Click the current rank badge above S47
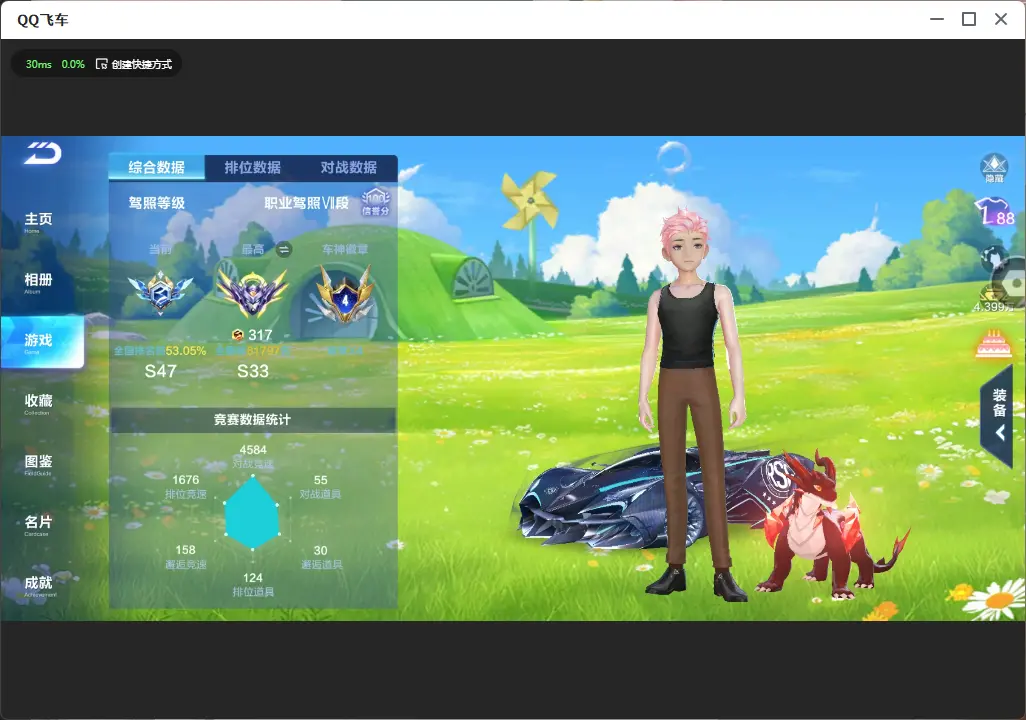 (160, 293)
